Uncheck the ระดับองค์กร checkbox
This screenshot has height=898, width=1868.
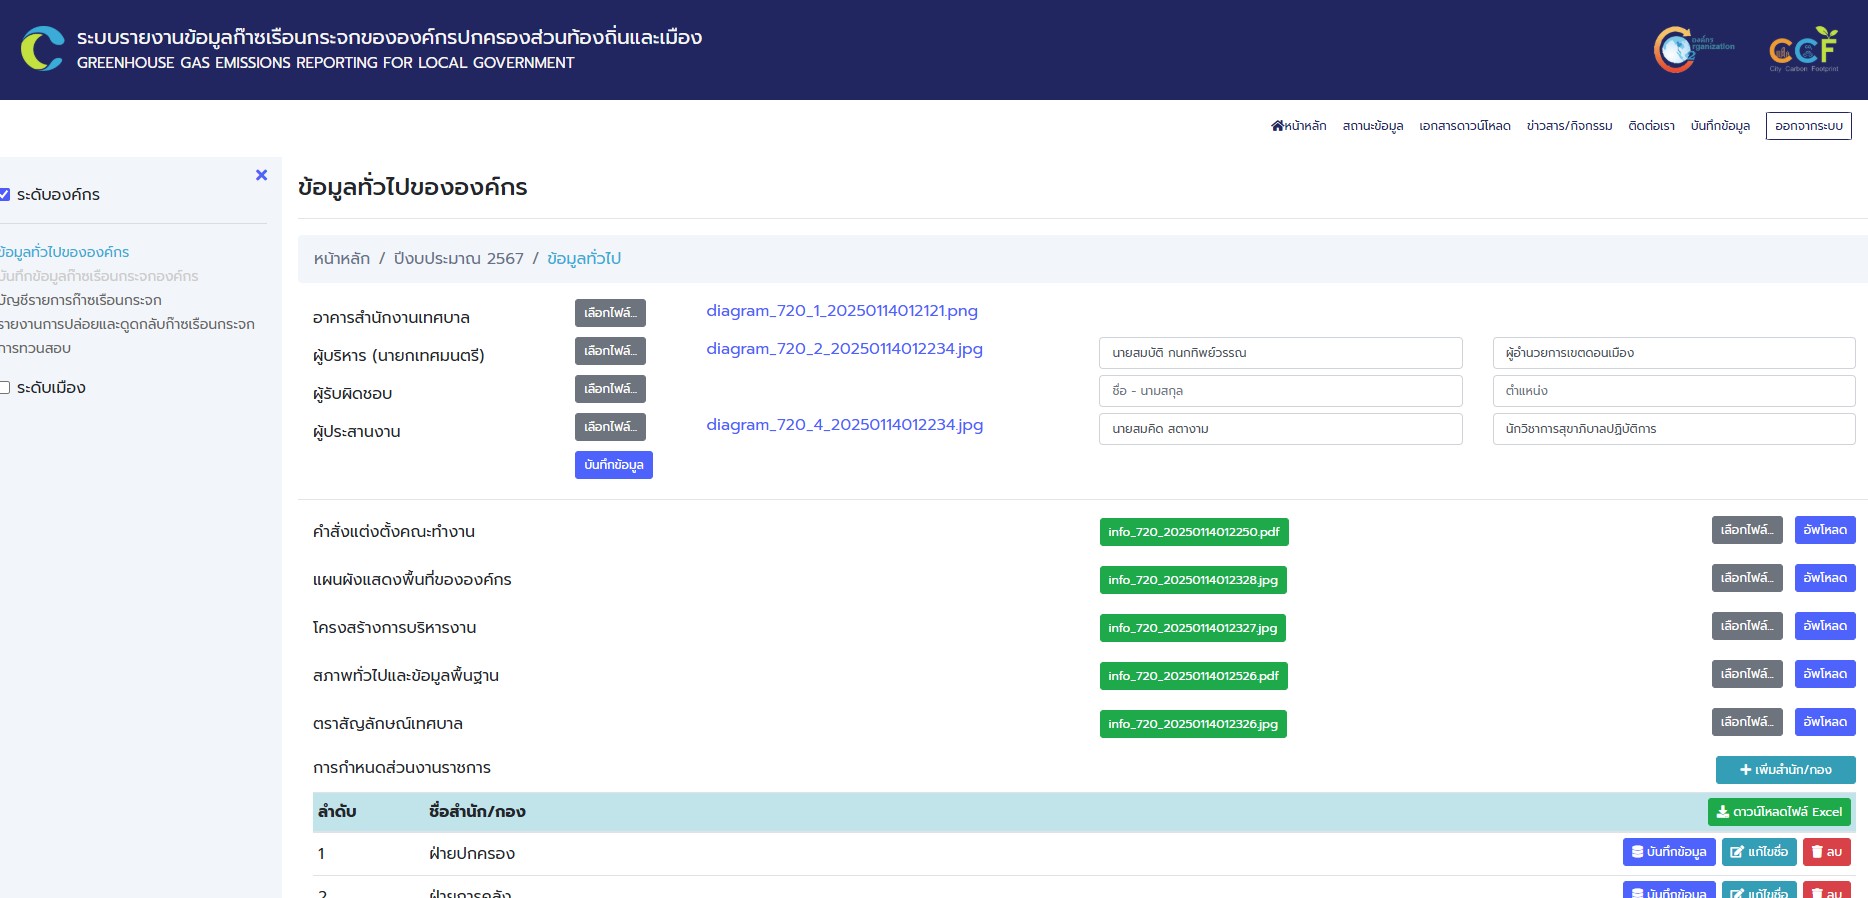(5, 195)
